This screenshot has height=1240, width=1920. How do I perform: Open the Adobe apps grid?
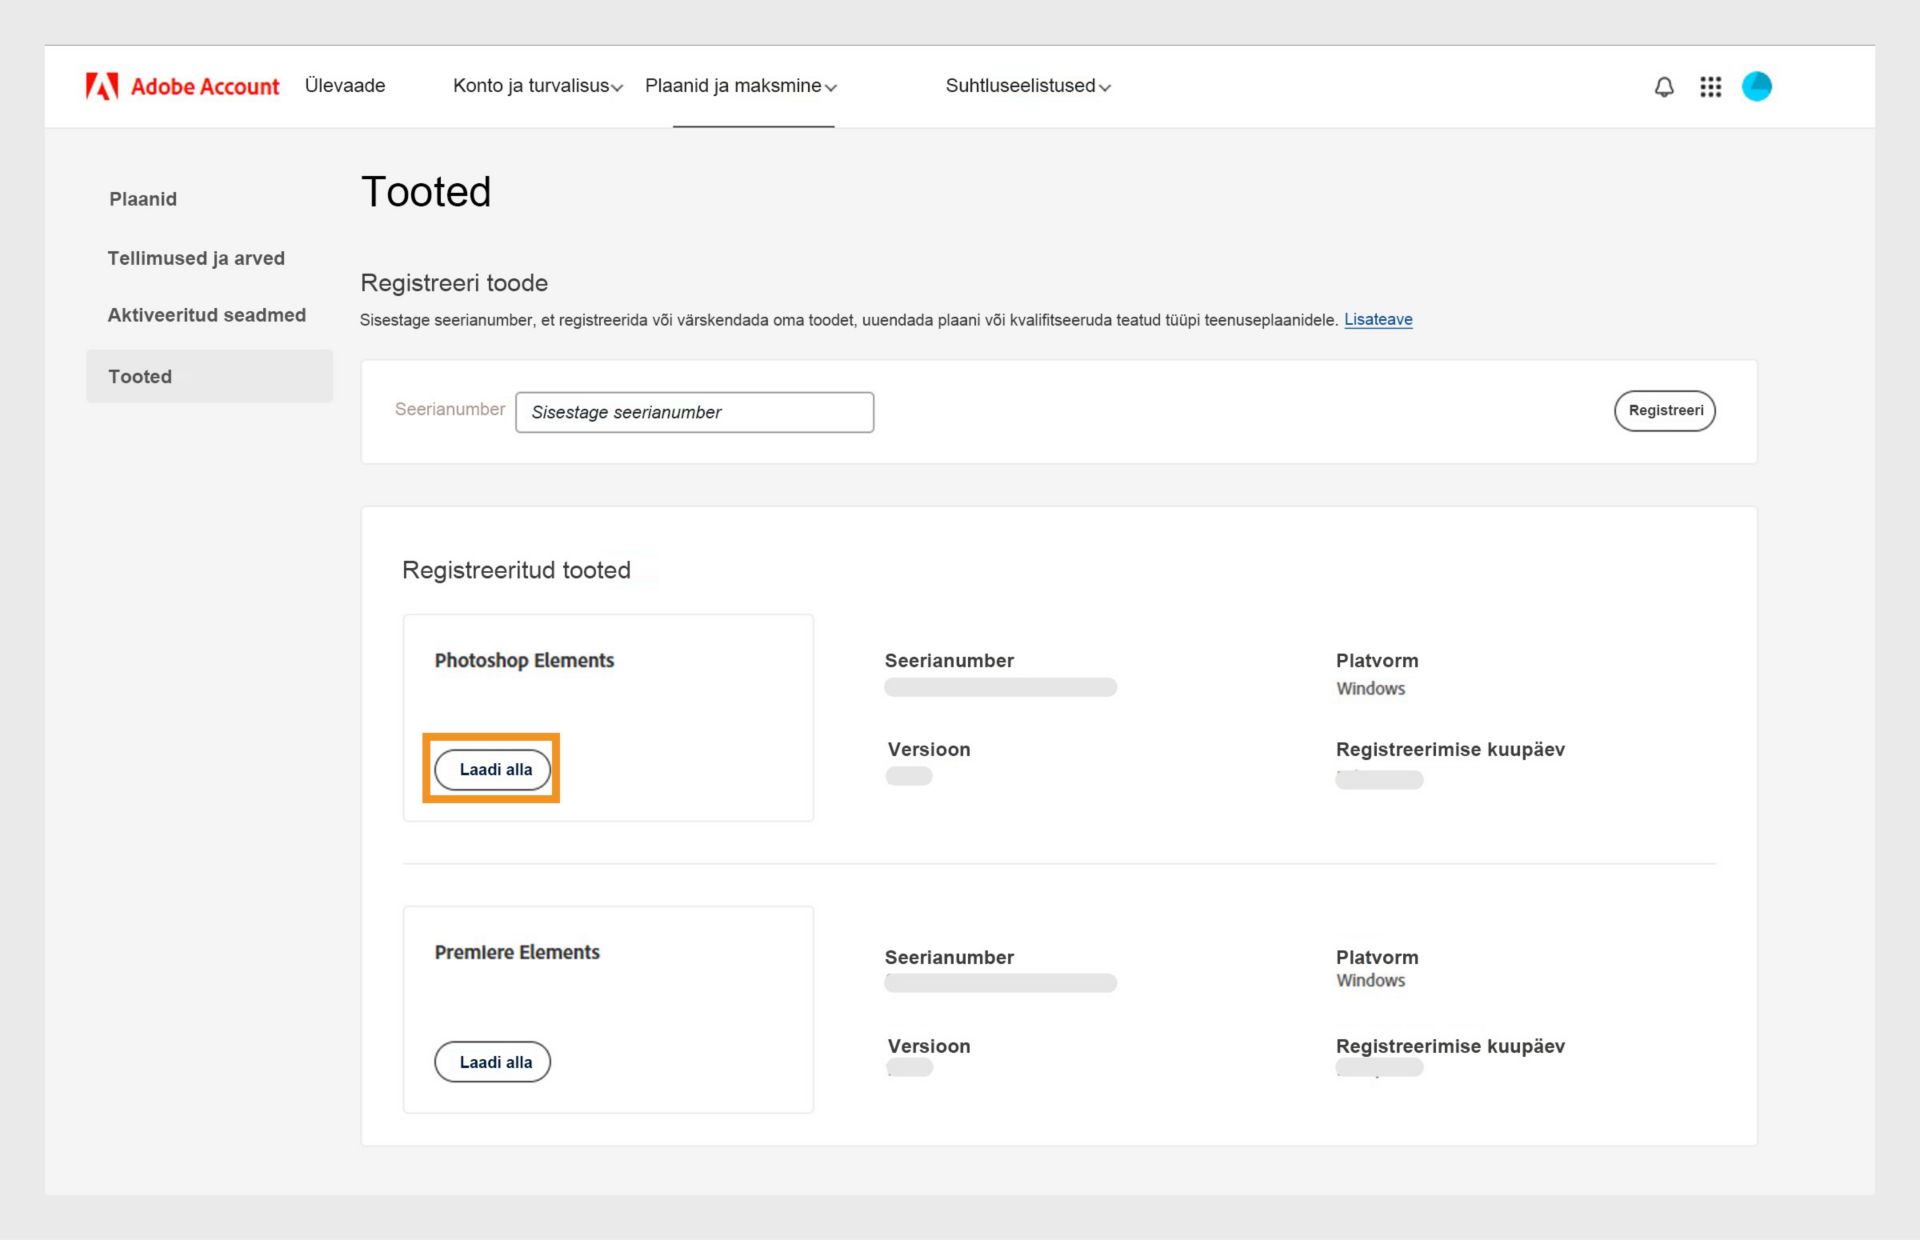[1710, 87]
